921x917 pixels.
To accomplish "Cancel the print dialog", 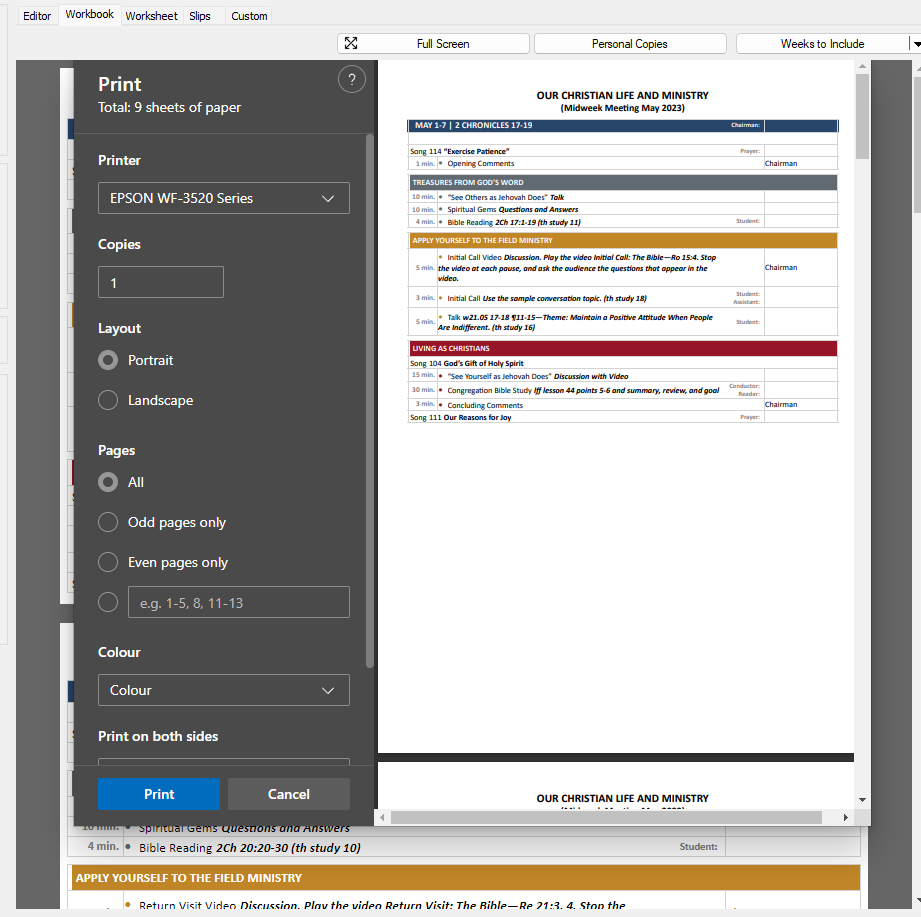I will [288, 794].
